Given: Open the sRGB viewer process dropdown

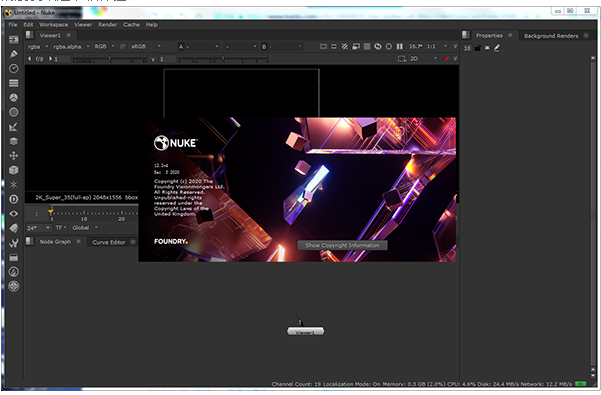Looking at the screenshot, I should (x=146, y=46).
